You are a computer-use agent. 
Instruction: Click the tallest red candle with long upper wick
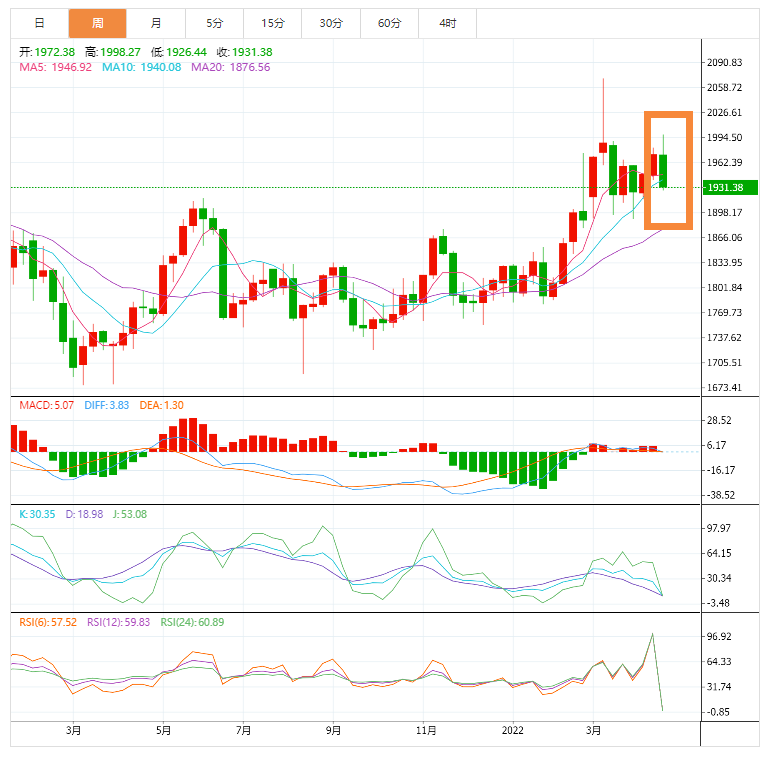603,148
